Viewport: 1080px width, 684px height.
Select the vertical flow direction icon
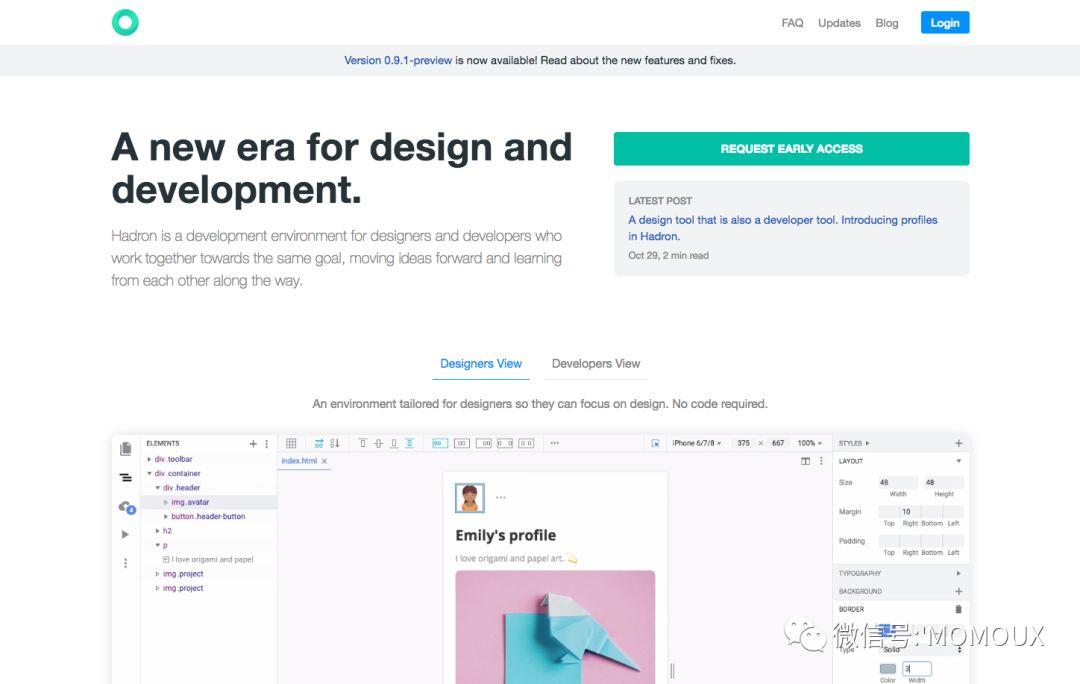(335, 443)
